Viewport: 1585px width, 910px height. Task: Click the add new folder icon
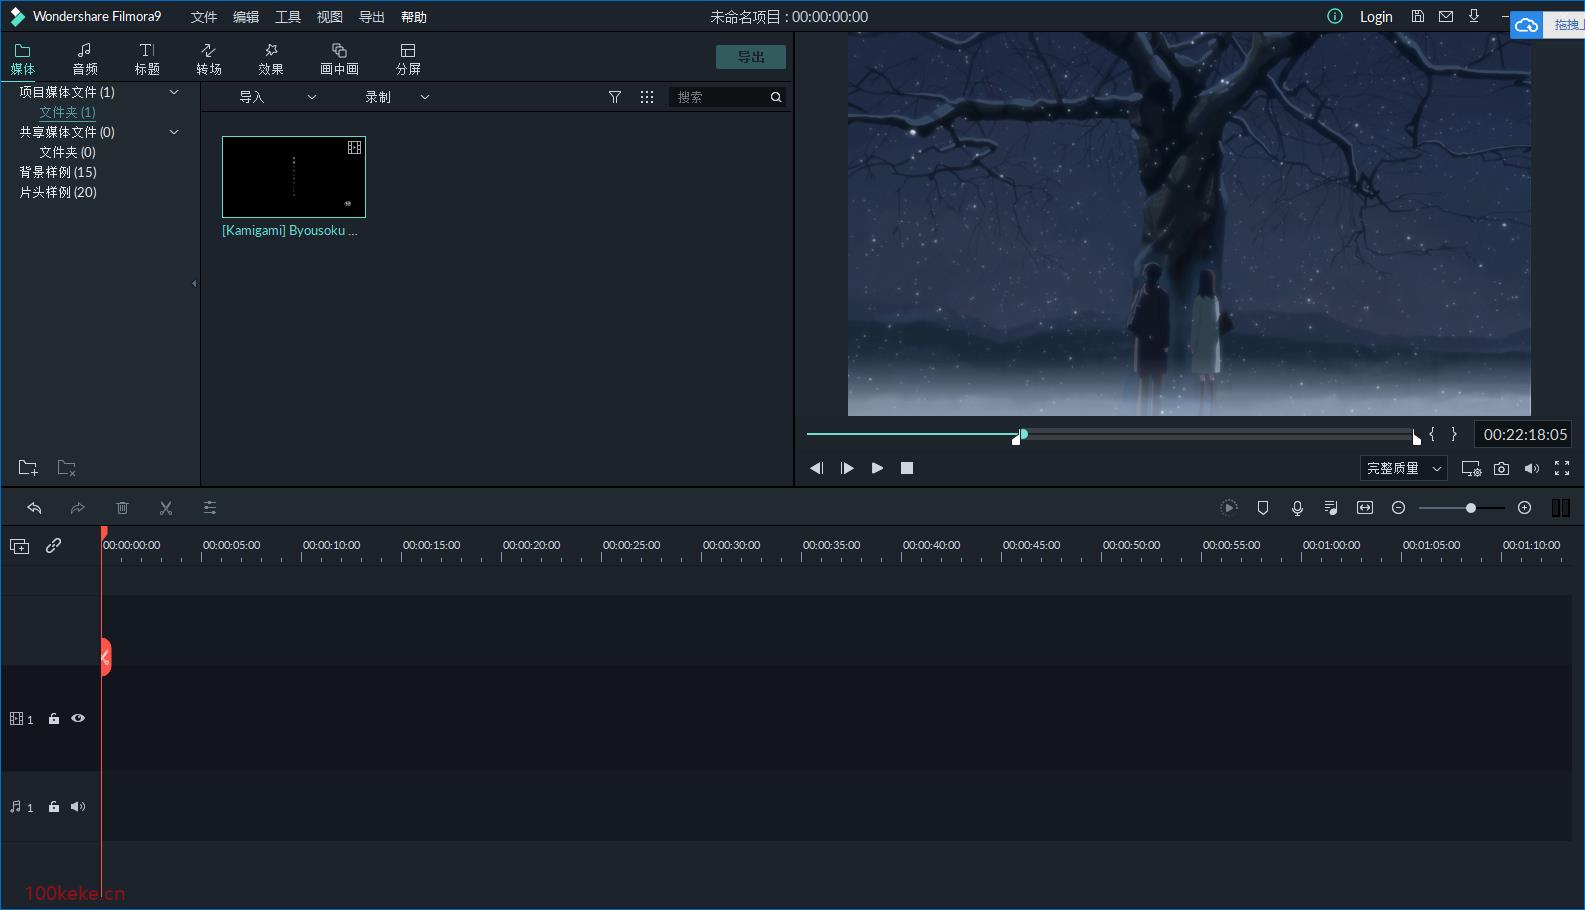(28, 468)
